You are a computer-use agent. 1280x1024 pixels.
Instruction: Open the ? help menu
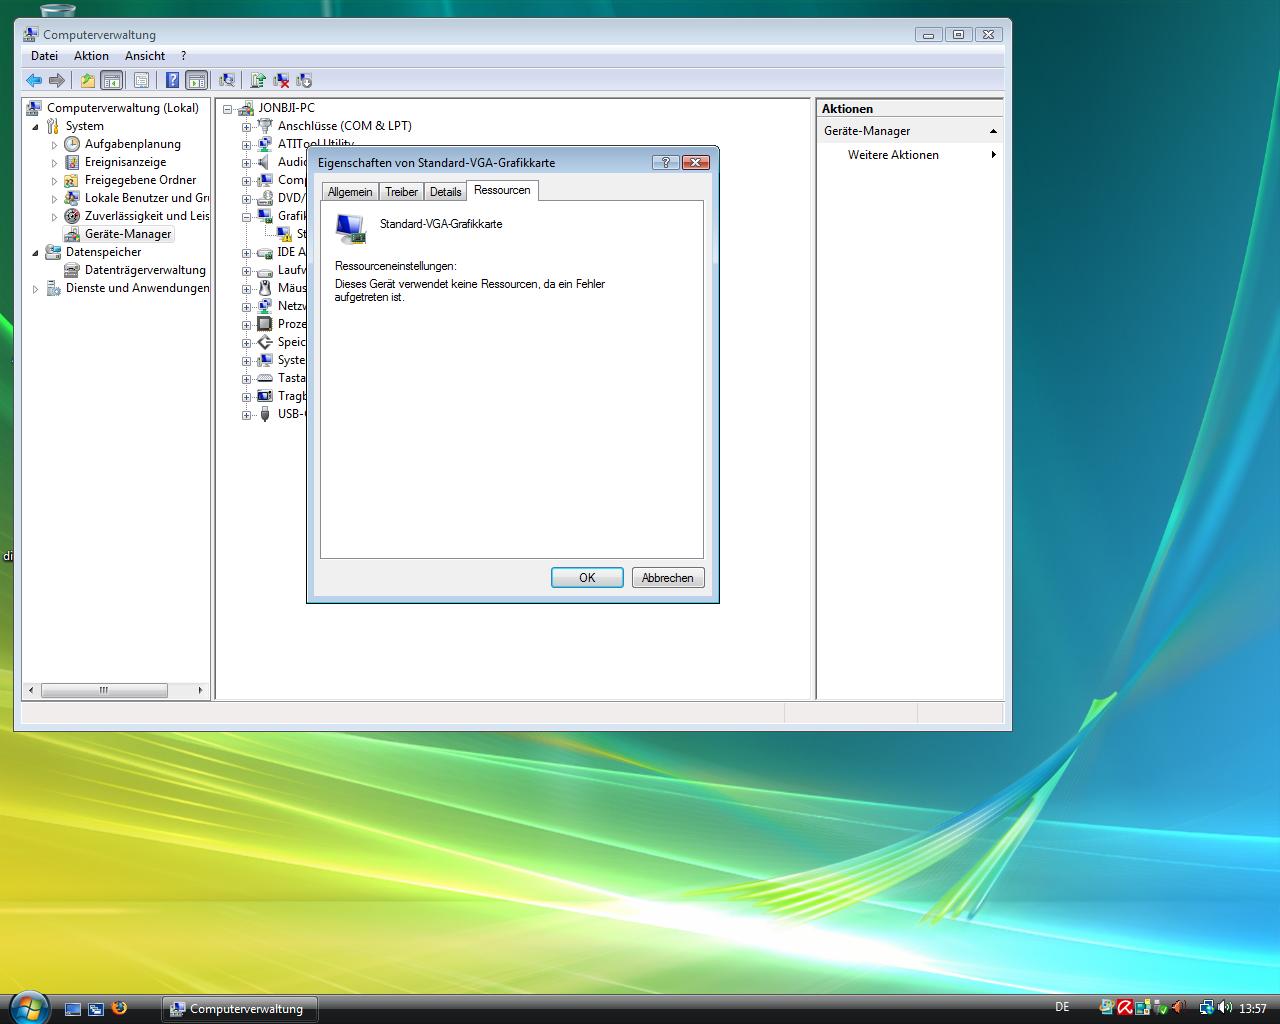tap(183, 56)
